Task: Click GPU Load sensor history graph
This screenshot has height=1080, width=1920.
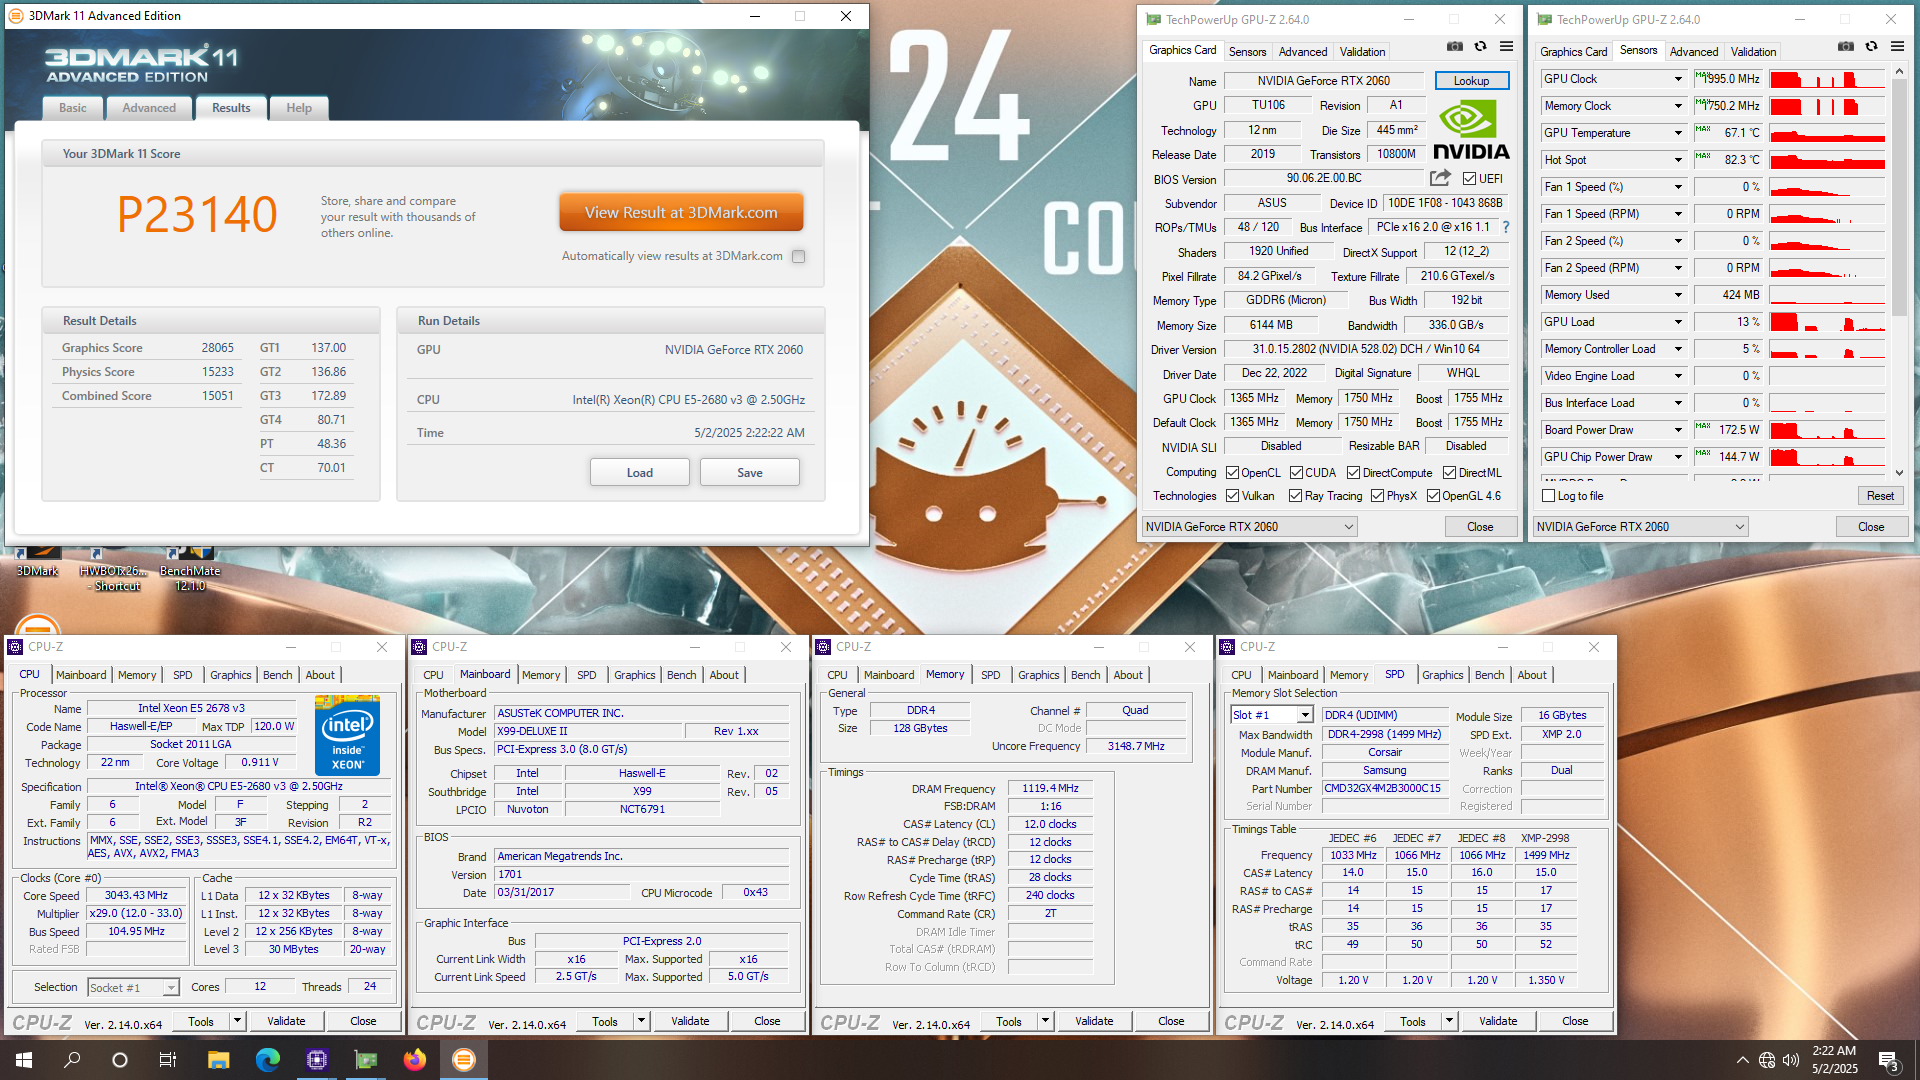Action: click(1827, 322)
